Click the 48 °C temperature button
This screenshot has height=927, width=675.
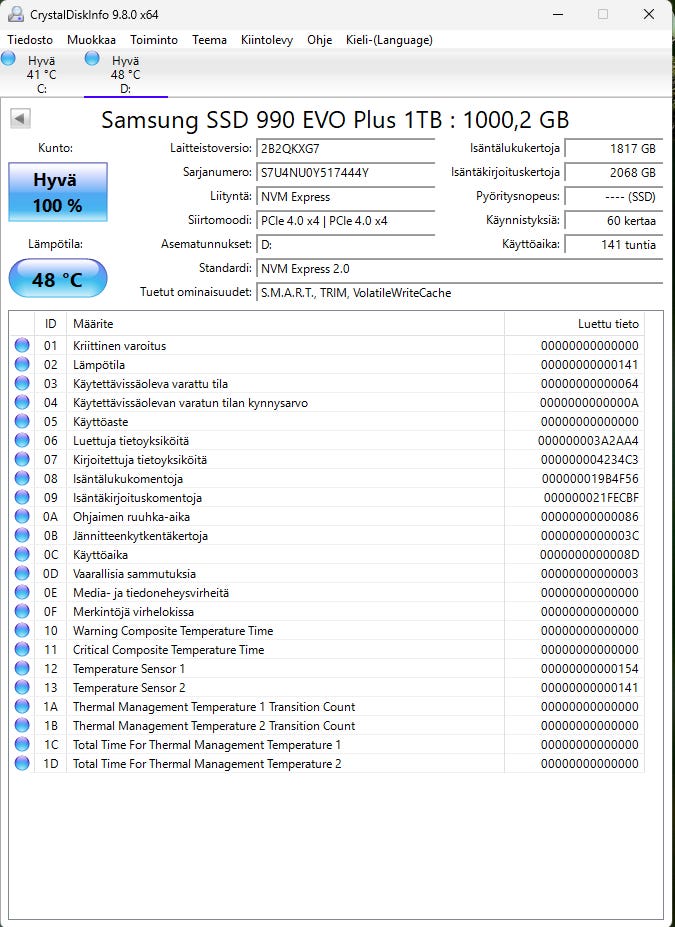coord(57,278)
